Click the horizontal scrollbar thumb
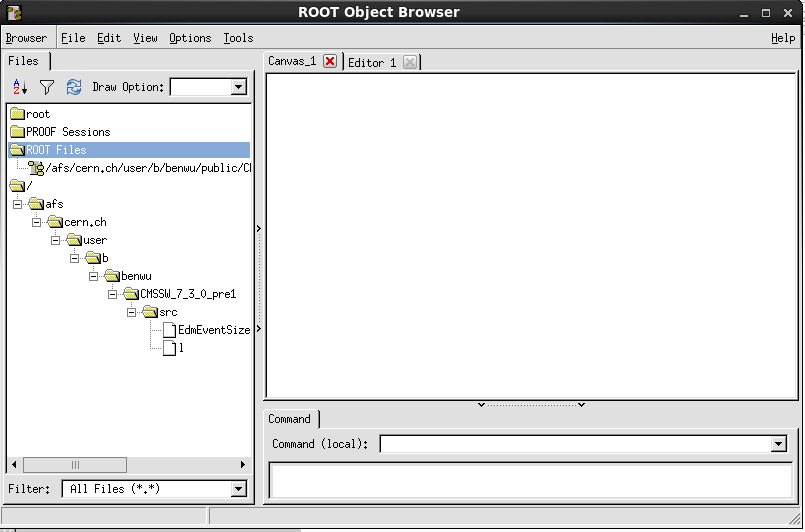 [x=75, y=465]
